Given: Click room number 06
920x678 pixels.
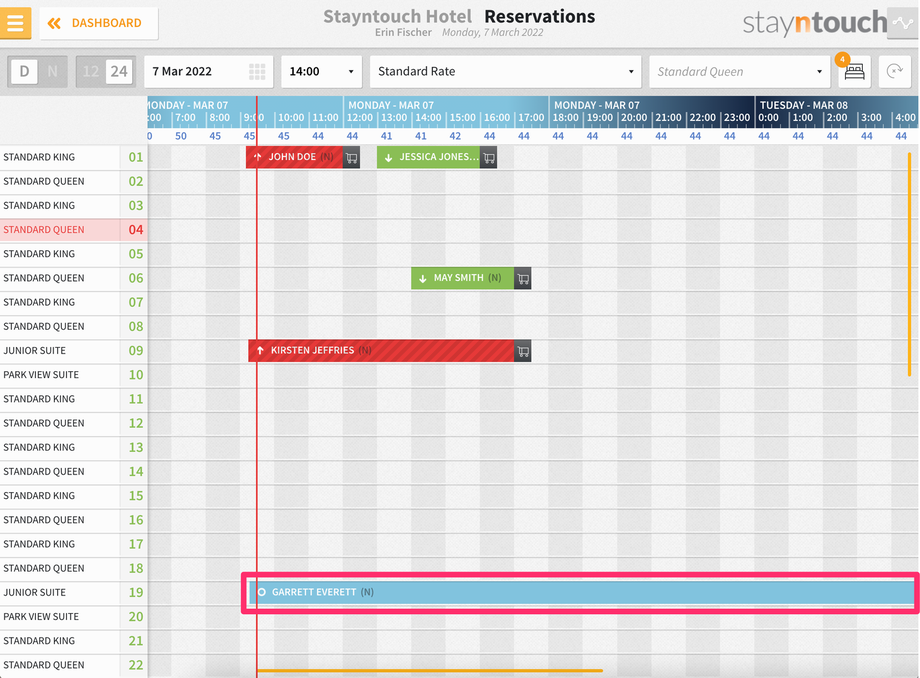Looking at the screenshot, I should coord(136,278).
